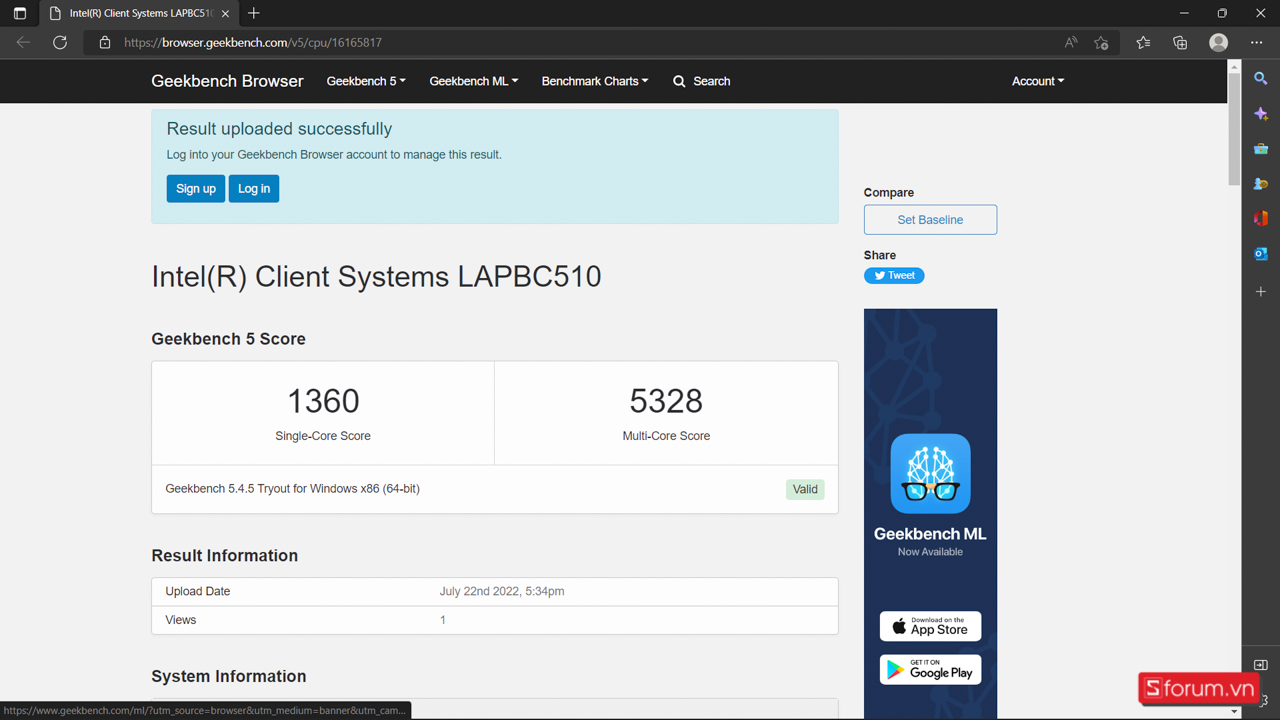This screenshot has height=720, width=1280.
Task: Set this result as Baseline
Action: pos(930,220)
